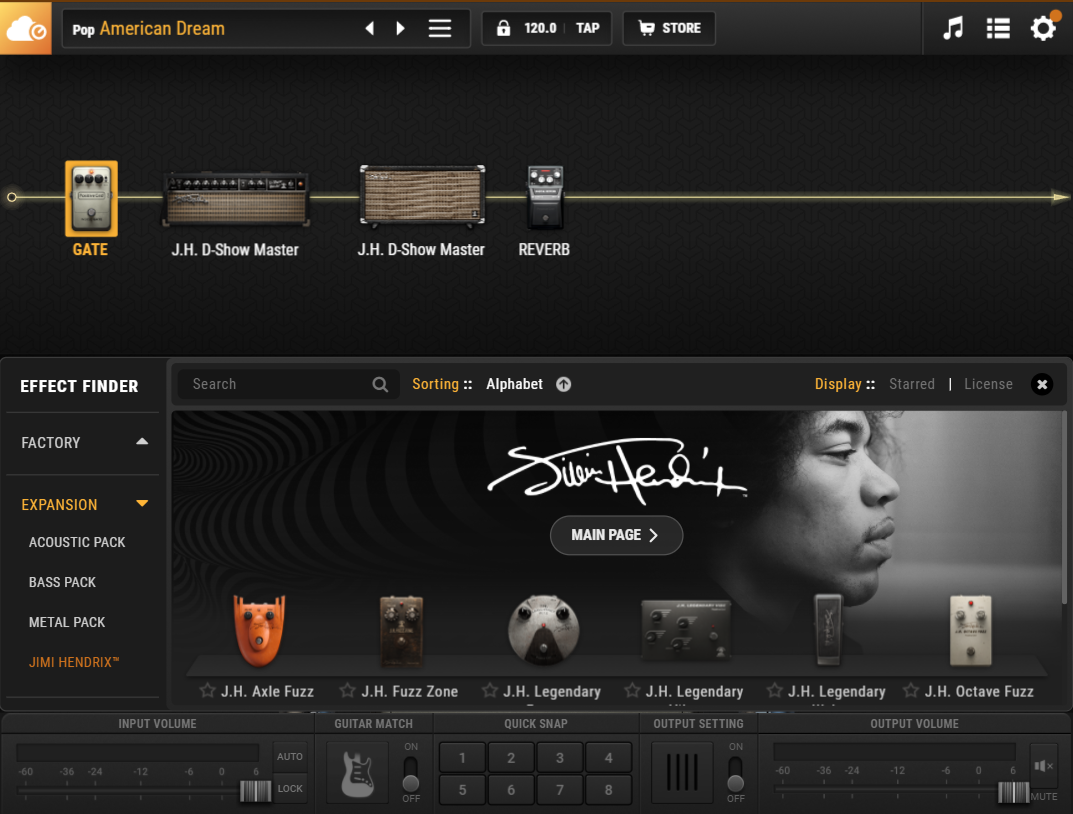Open the music note tools icon
The image size is (1073, 814).
[953, 28]
